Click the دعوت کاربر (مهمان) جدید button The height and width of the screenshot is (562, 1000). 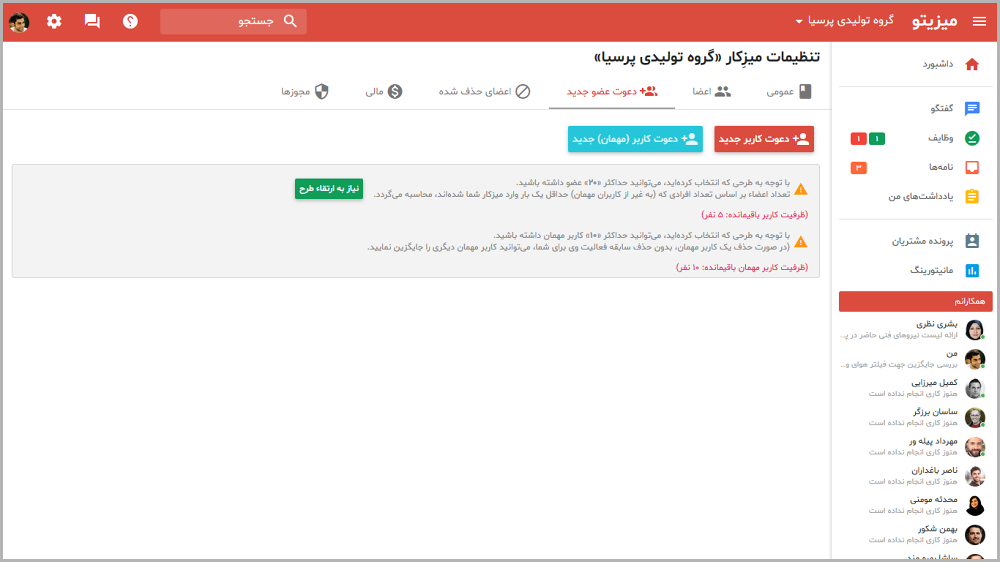(x=635, y=139)
